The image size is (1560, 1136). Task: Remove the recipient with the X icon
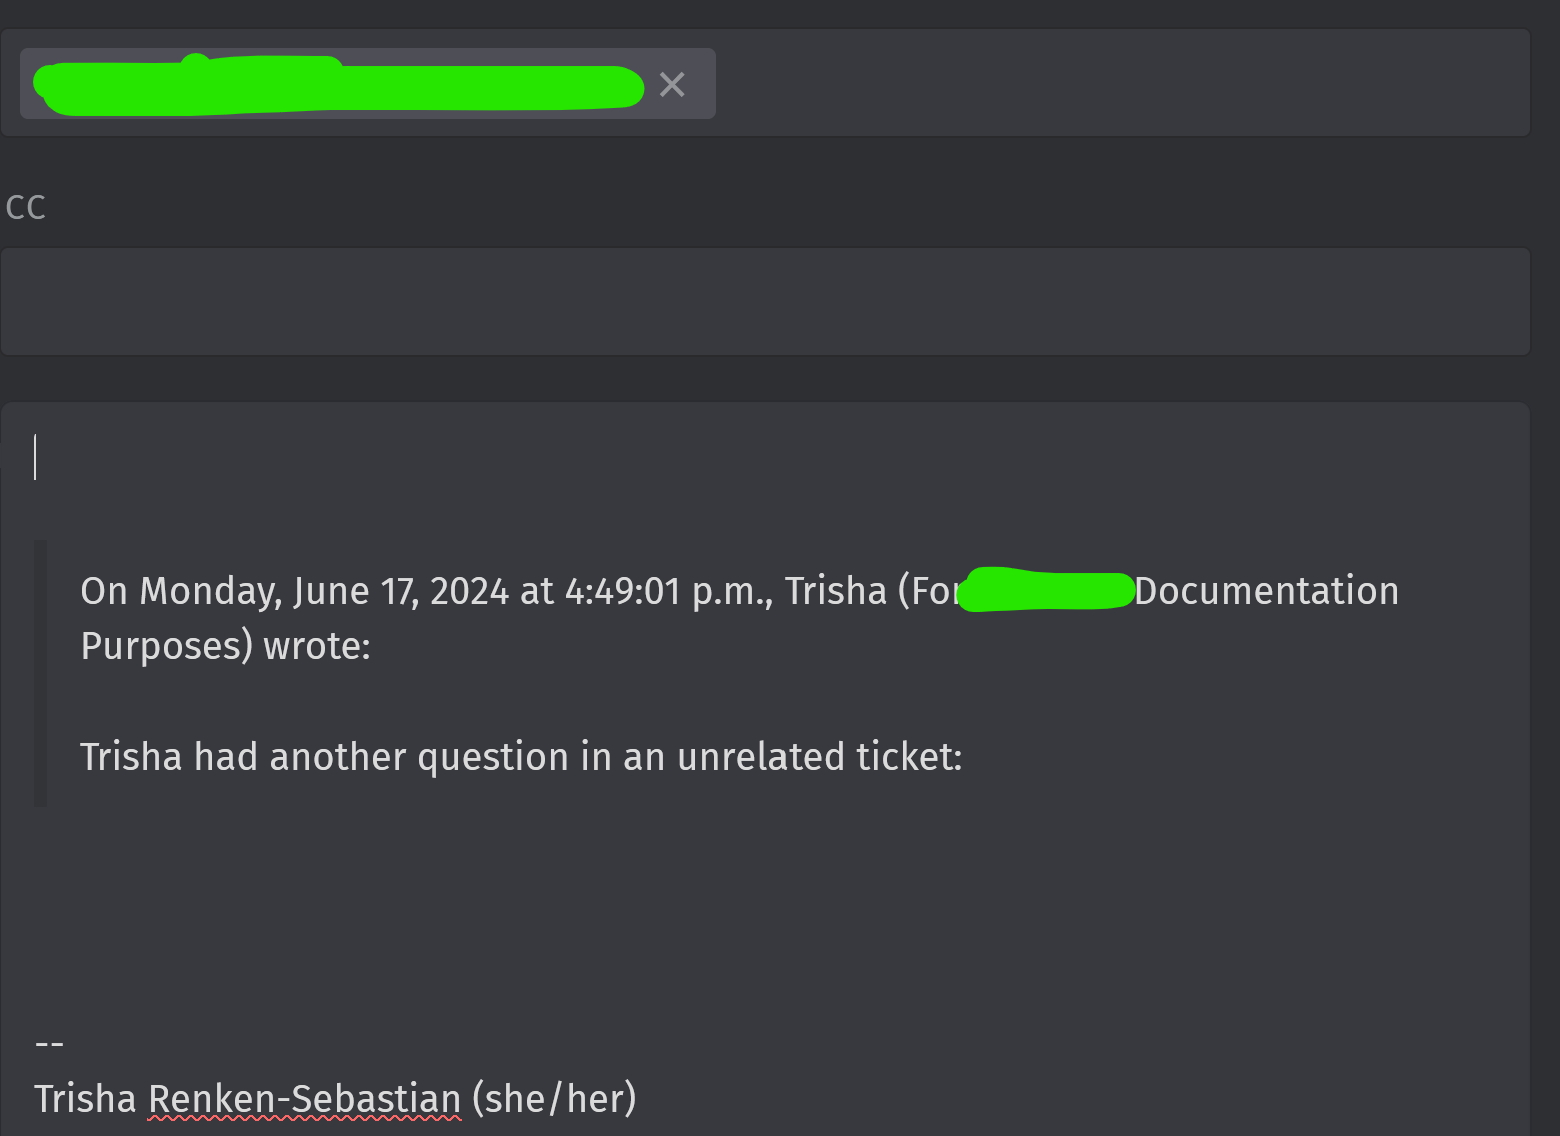(672, 85)
